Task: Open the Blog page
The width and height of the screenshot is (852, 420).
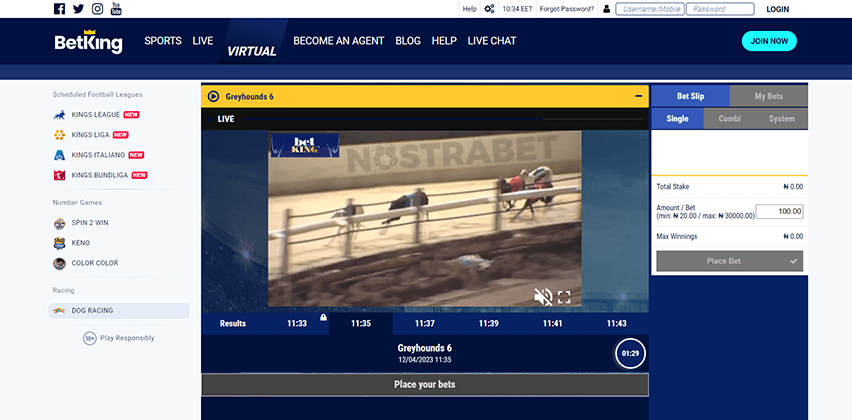Action: pos(408,41)
